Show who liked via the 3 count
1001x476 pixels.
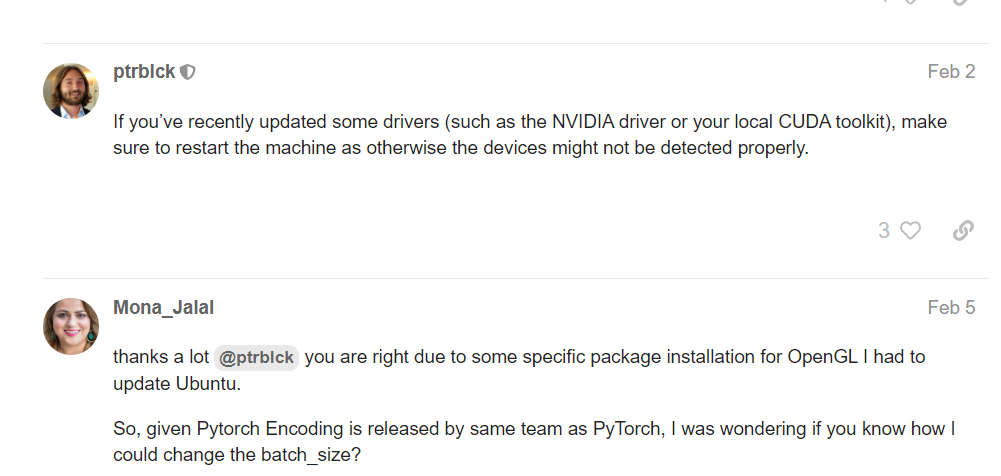coord(884,231)
